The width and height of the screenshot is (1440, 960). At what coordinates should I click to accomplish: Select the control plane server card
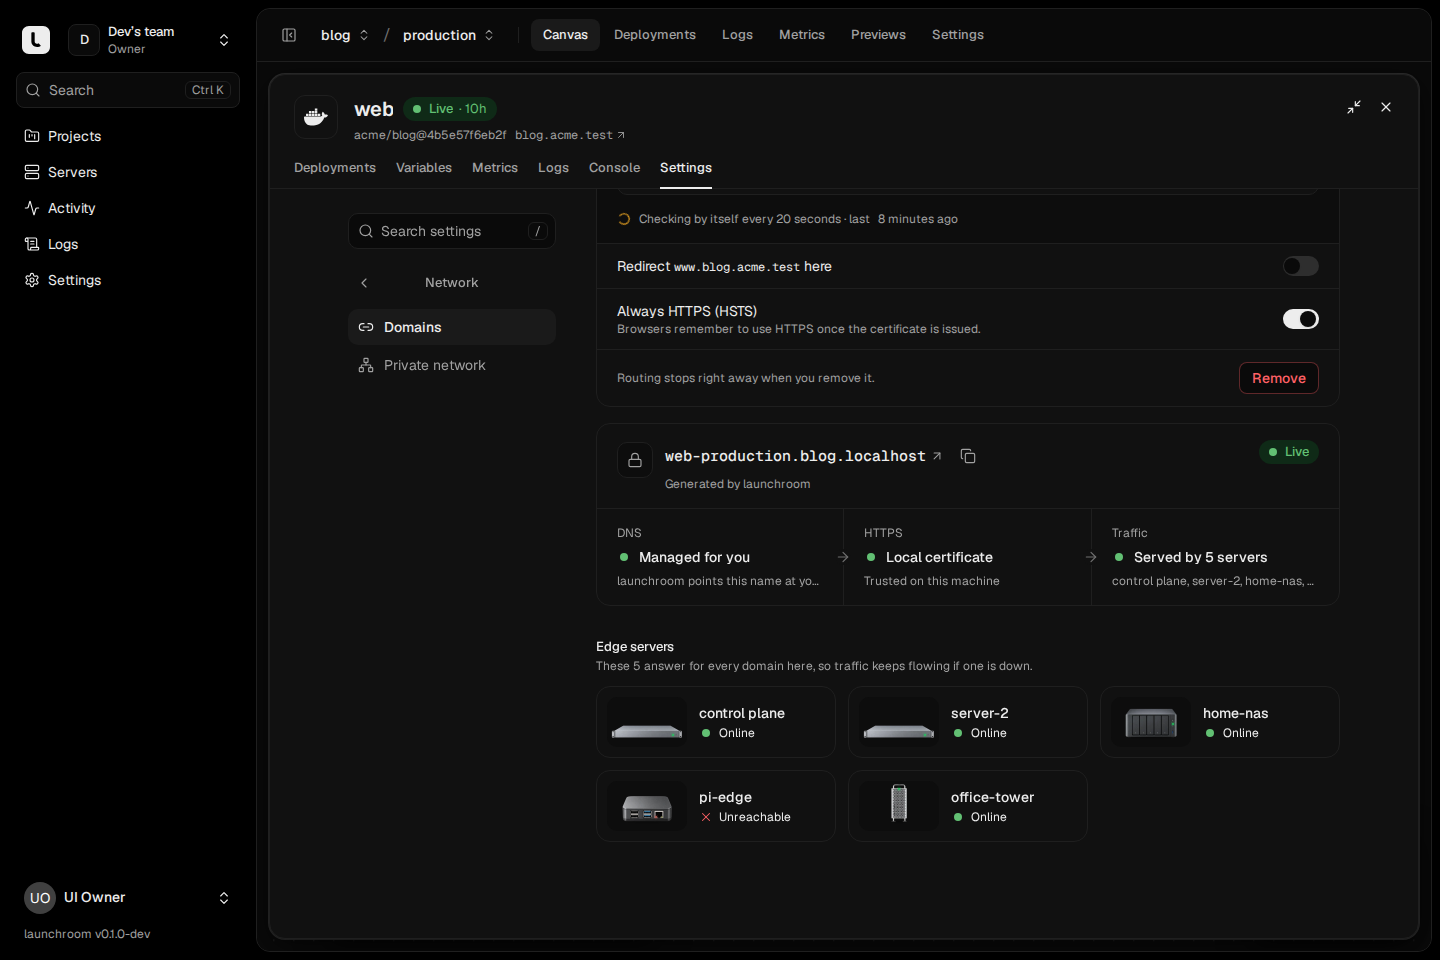click(716, 722)
